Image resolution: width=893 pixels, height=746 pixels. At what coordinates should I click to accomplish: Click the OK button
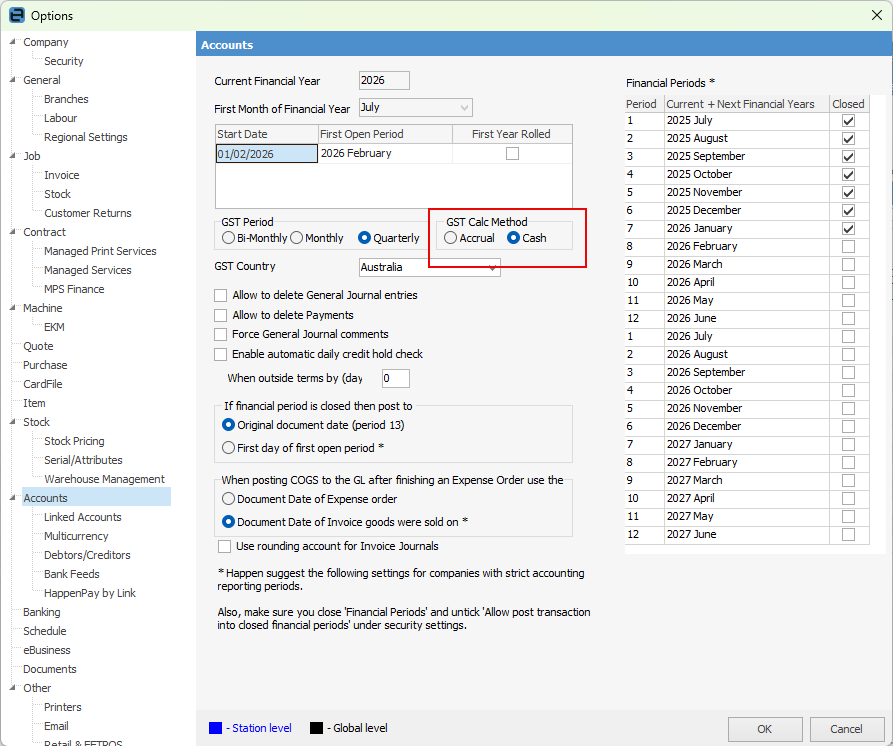765,729
